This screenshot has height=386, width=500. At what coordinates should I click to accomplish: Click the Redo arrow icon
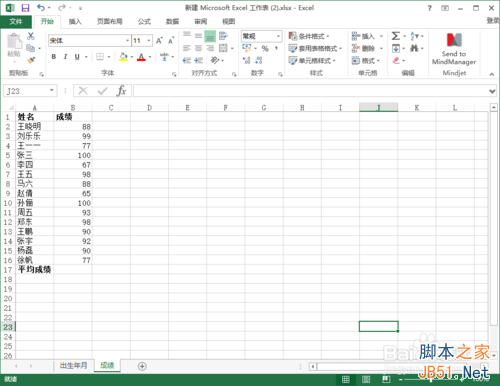point(62,8)
